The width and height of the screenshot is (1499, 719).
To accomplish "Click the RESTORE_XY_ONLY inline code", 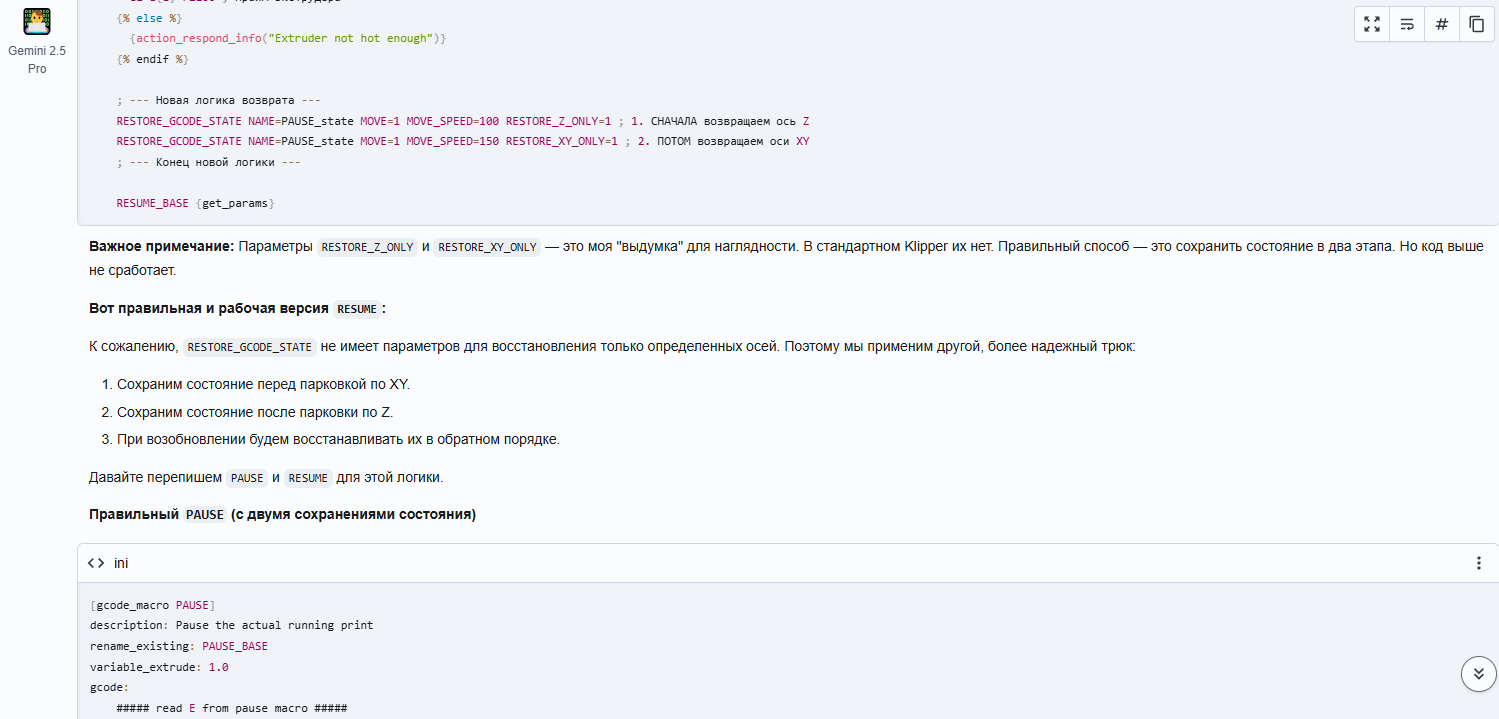I will pyautogui.click(x=487, y=247).
